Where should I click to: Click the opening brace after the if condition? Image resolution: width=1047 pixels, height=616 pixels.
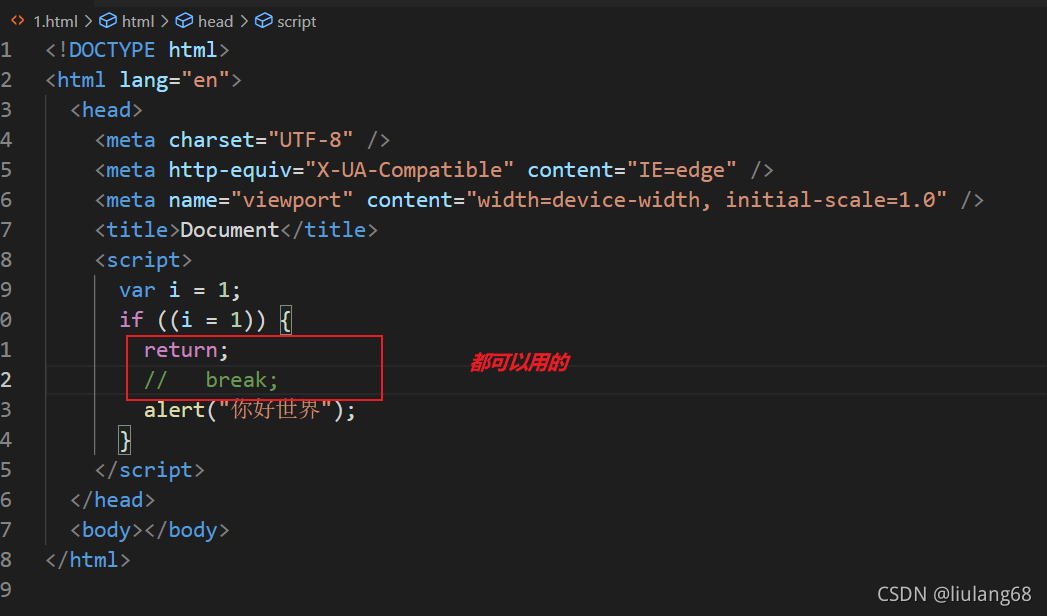285,320
